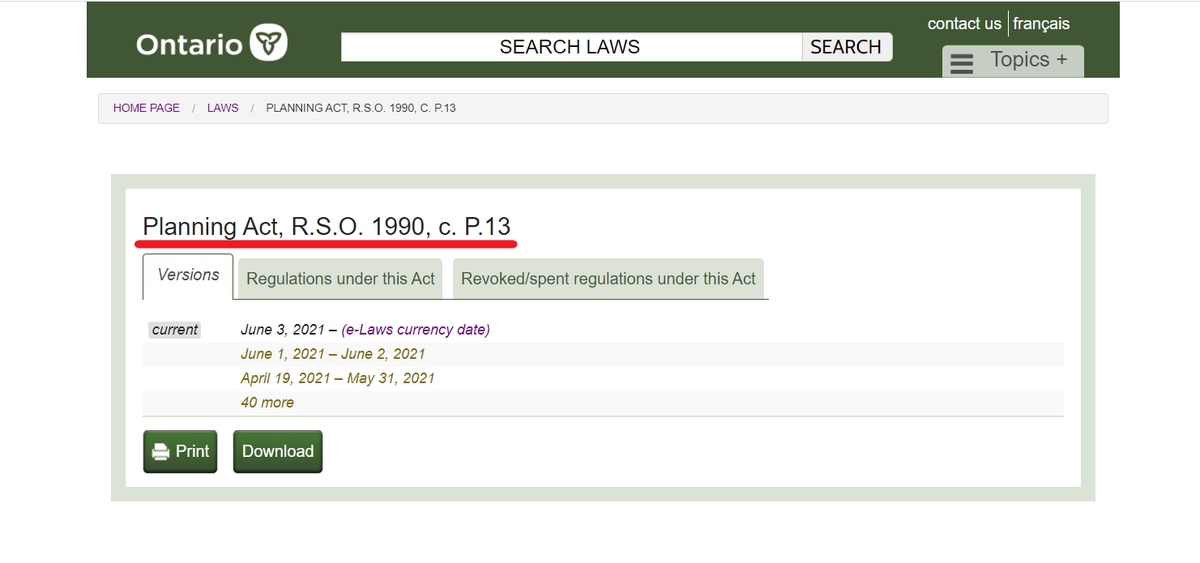The width and height of the screenshot is (1200, 563).
Task: Focus the Search Laws input field
Action: pyautogui.click(x=571, y=47)
